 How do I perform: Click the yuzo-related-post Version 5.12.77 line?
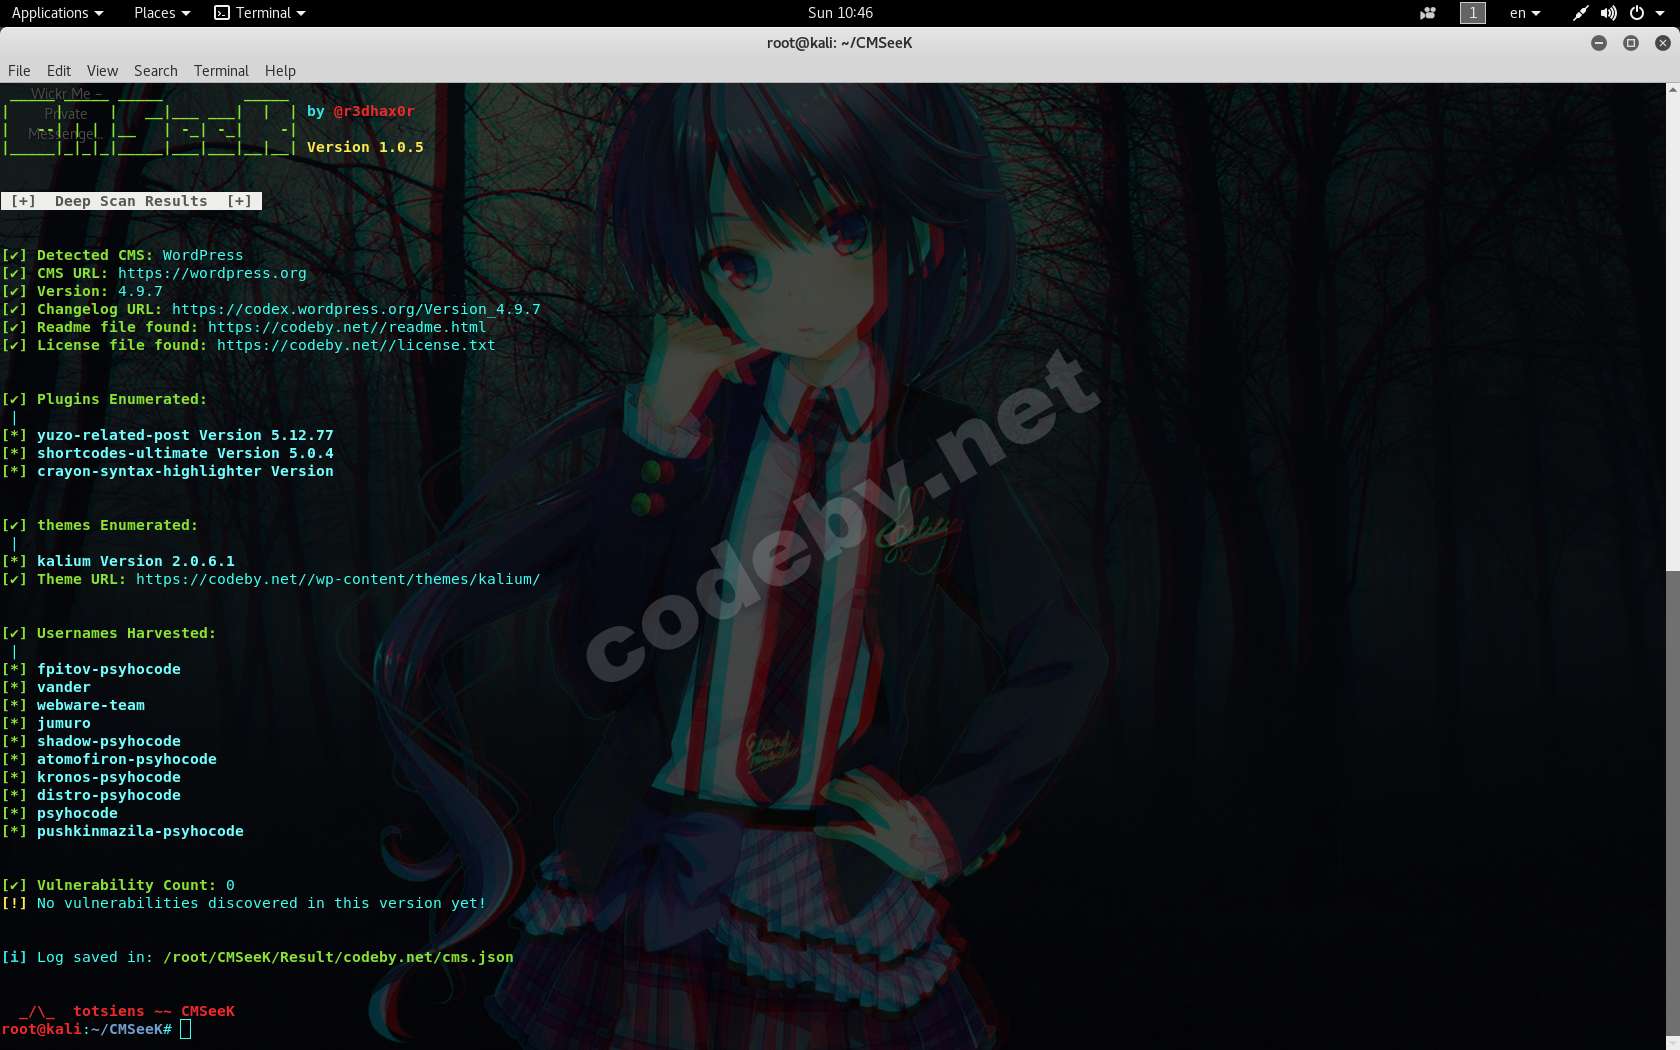[x=167, y=435]
